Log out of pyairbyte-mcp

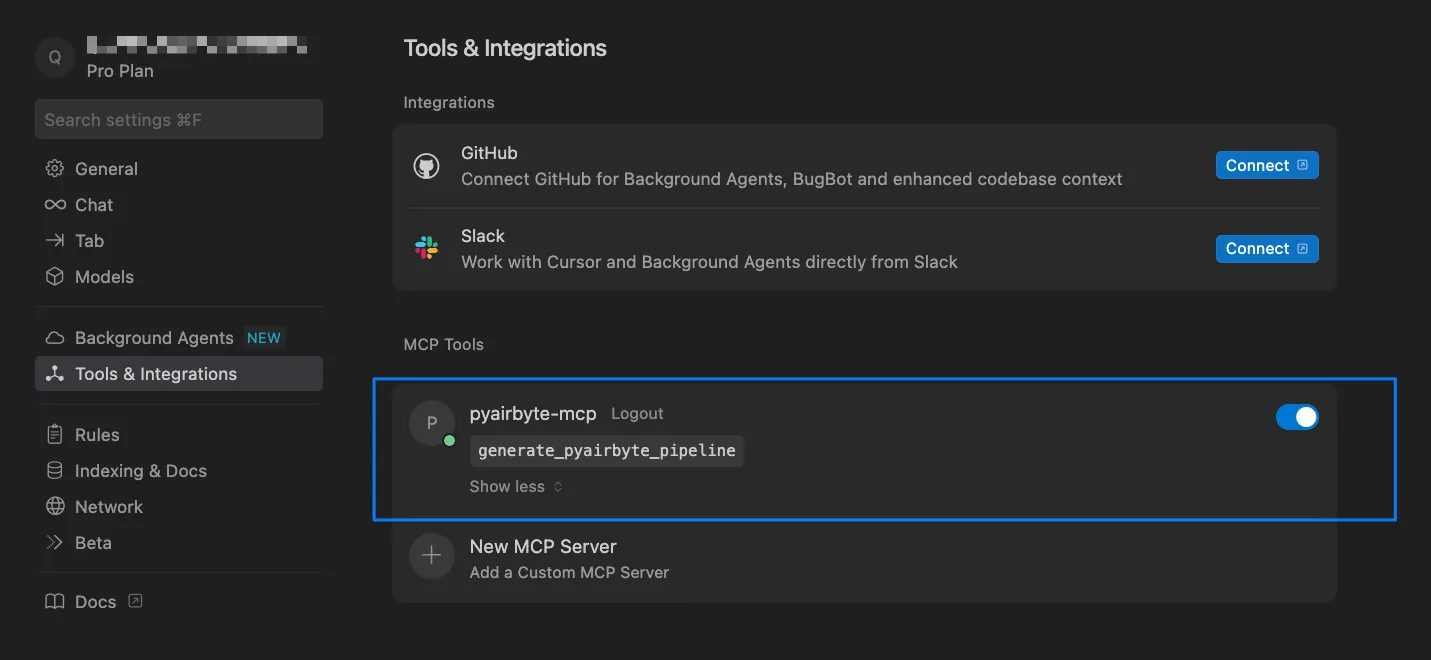tap(637, 414)
